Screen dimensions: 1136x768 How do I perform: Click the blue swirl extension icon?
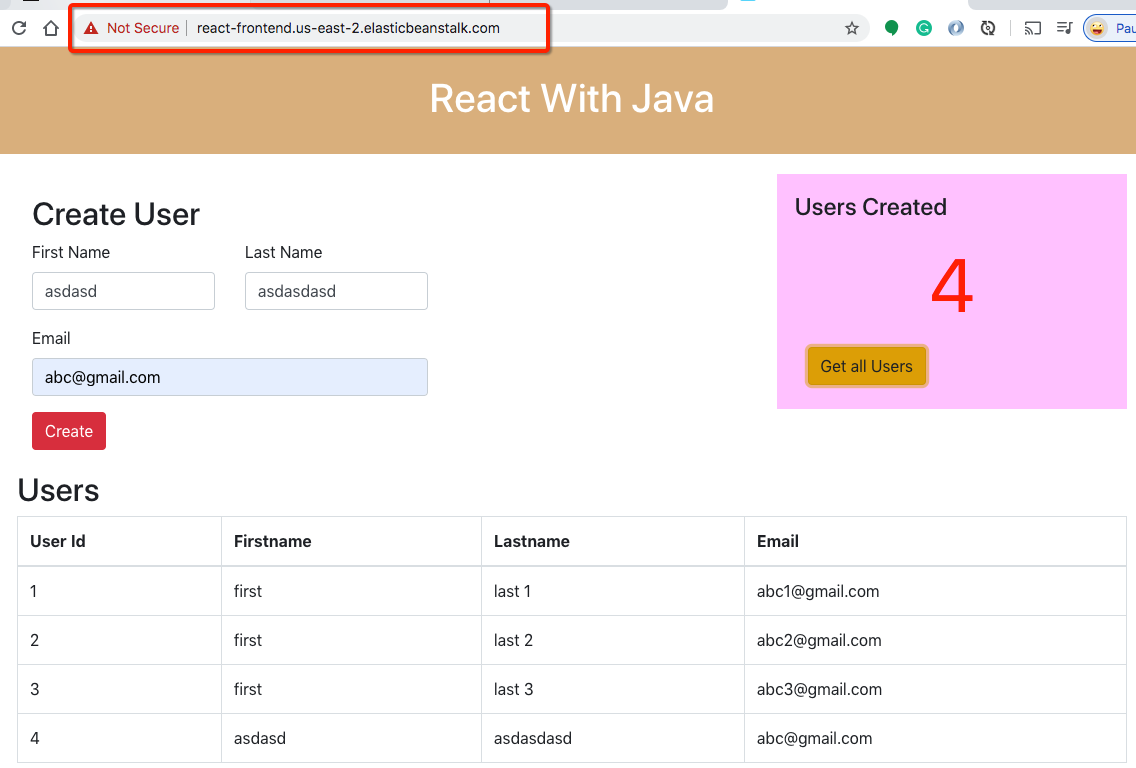[x=955, y=28]
